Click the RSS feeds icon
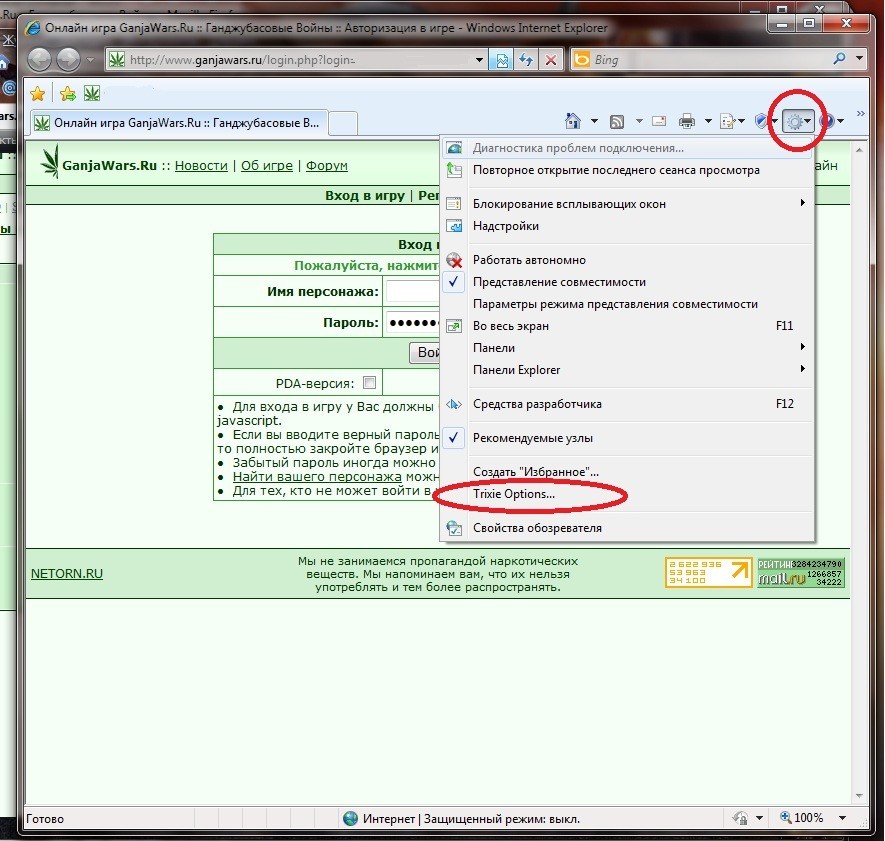885x841 pixels. (617, 121)
